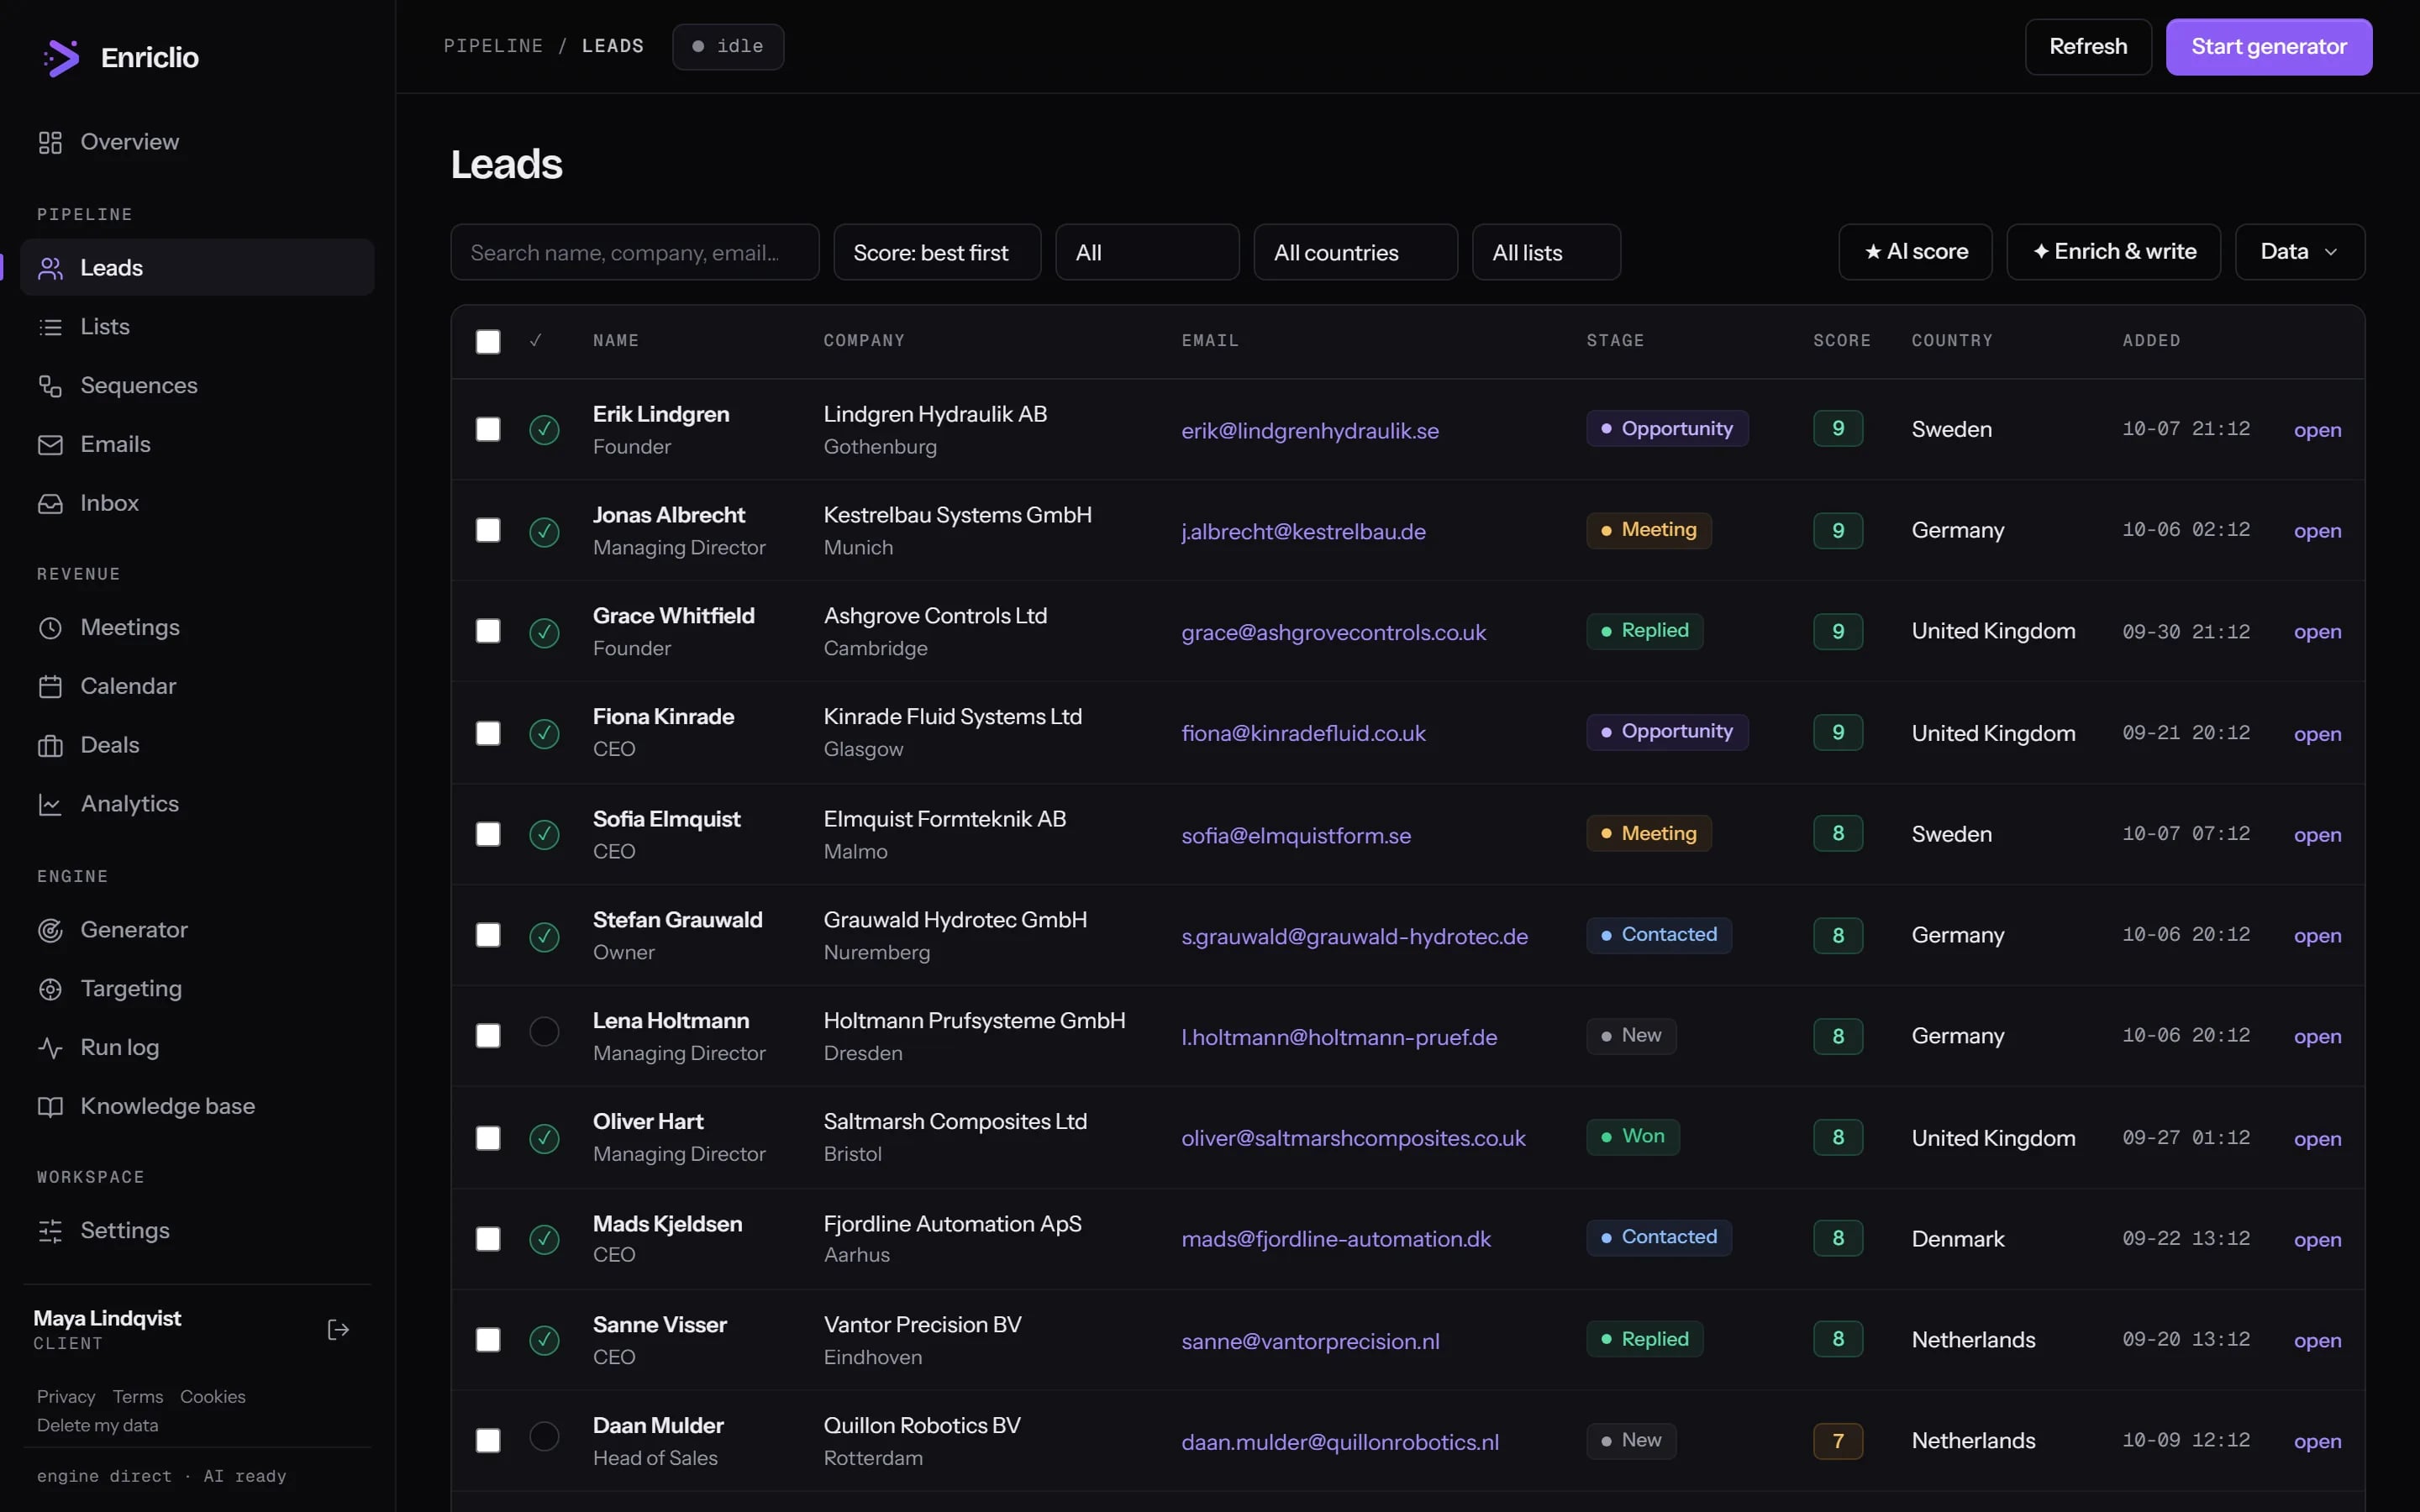The width and height of the screenshot is (2420, 1512).
Task: Click the idle status badge
Action: pyautogui.click(x=728, y=47)
